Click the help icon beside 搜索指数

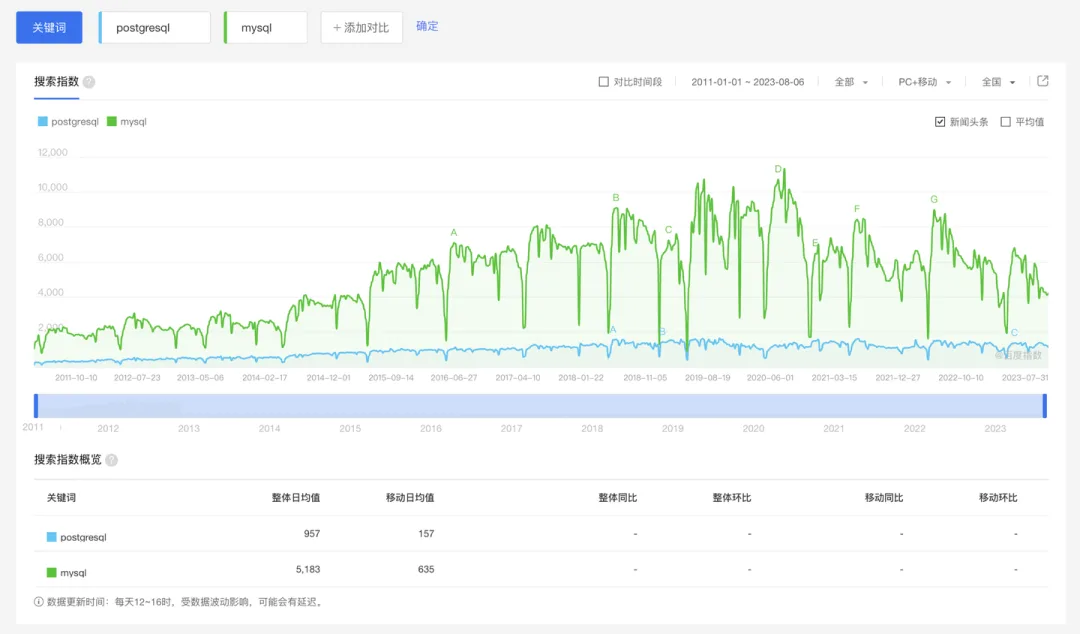tap(89, 82)
